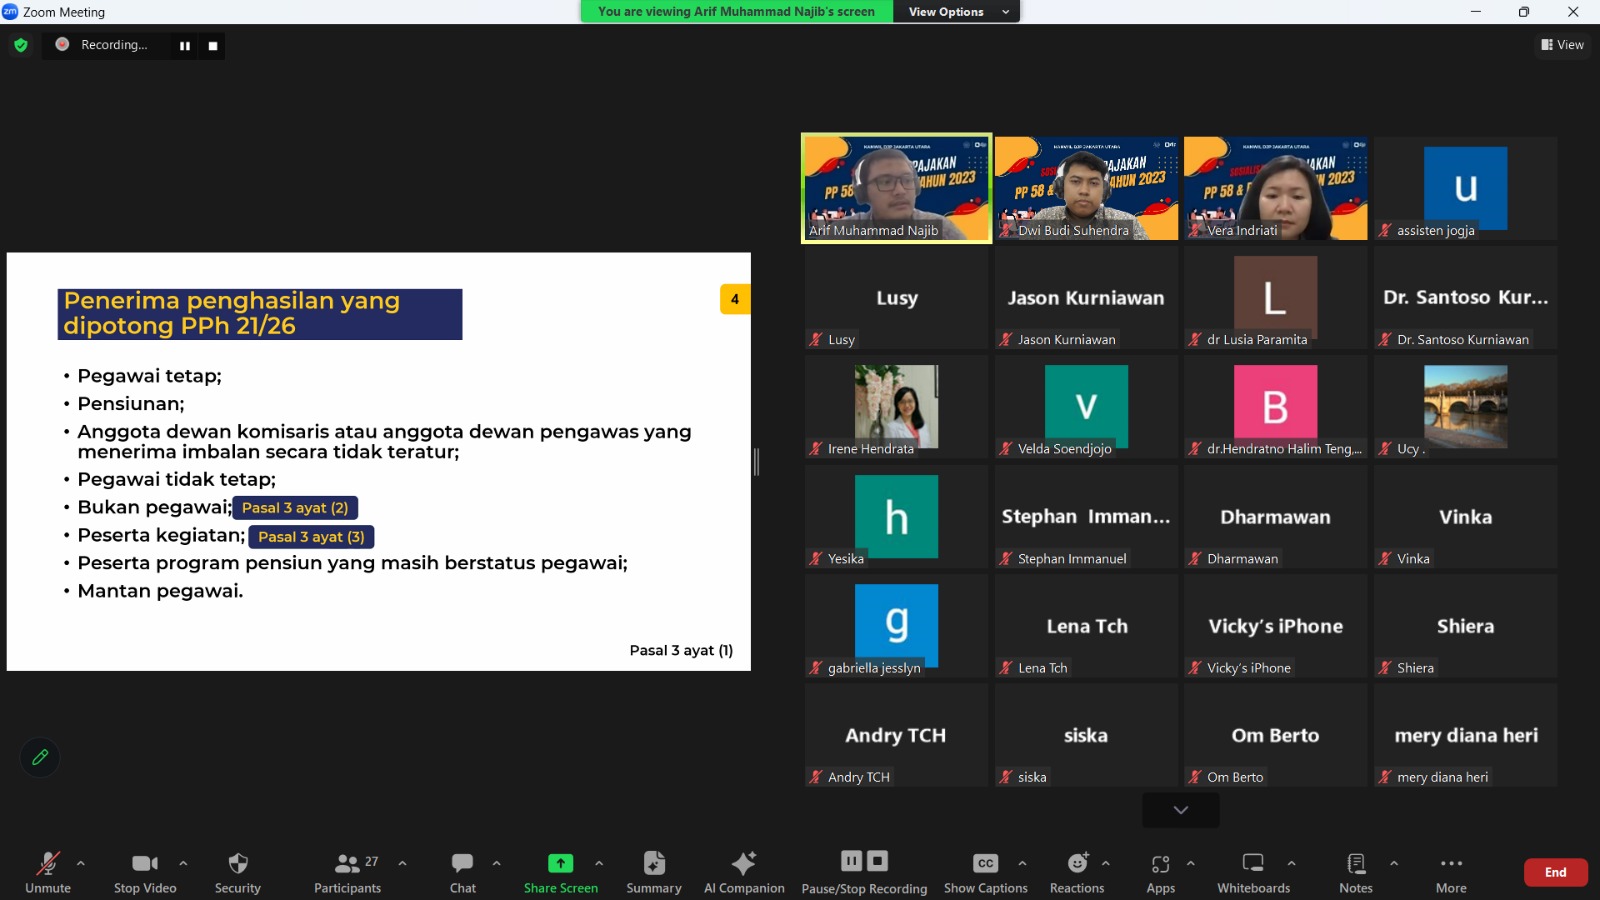Open the Chat panel
1600x900 pixels.
pos(462,864)
